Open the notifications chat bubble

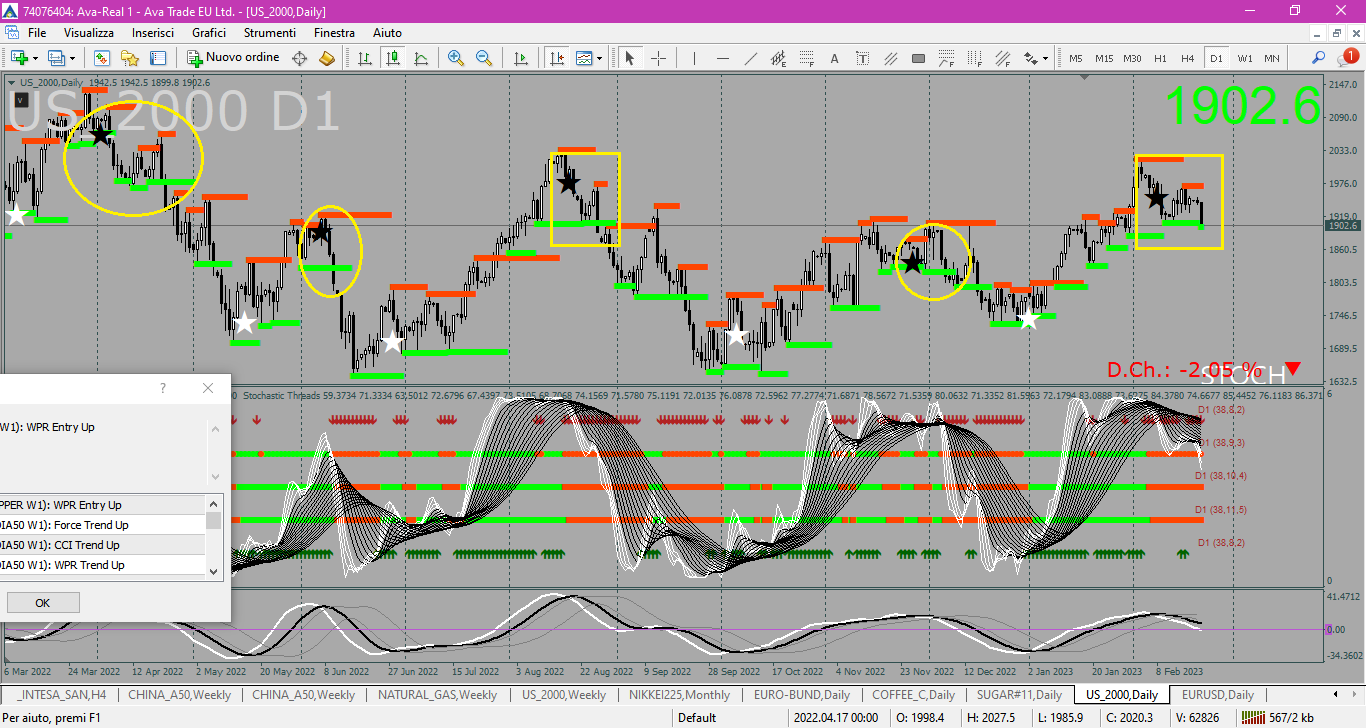1347,56
